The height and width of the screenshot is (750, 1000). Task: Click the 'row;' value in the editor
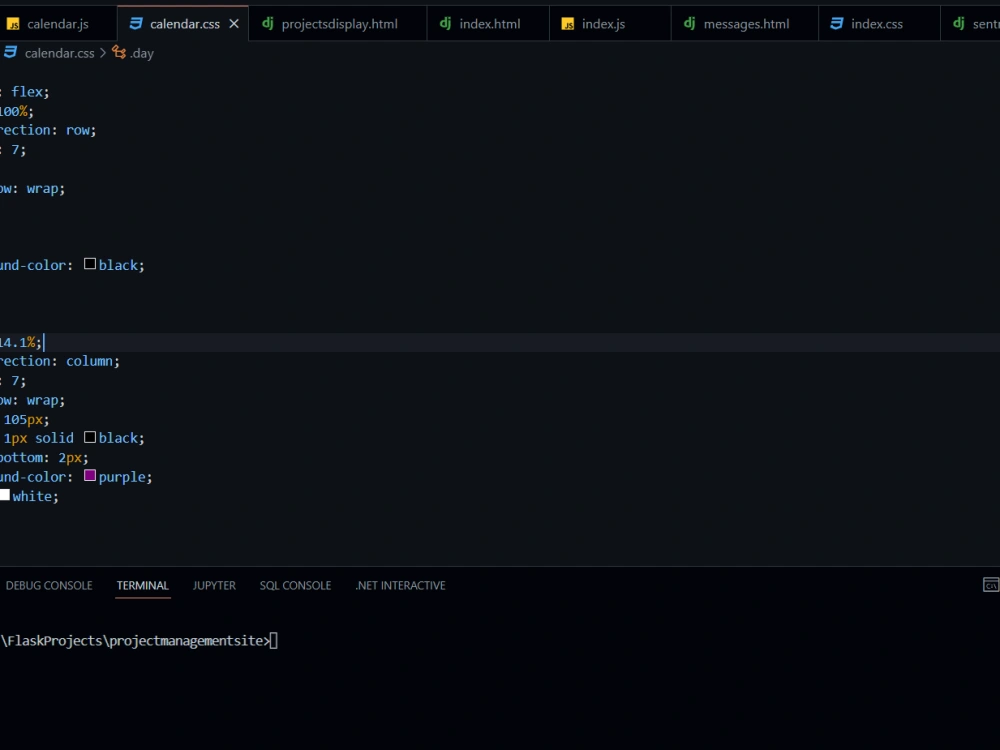click(81, 130)
